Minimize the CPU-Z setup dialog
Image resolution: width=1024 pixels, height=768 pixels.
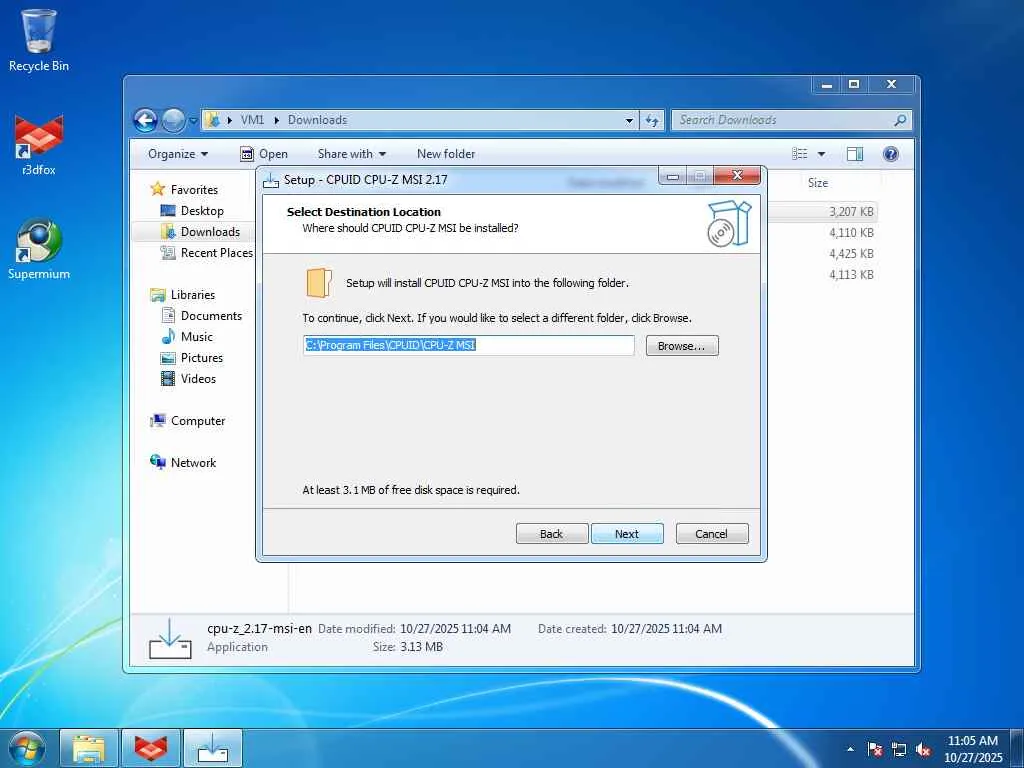pyautogui.click(x=673, y=176)
